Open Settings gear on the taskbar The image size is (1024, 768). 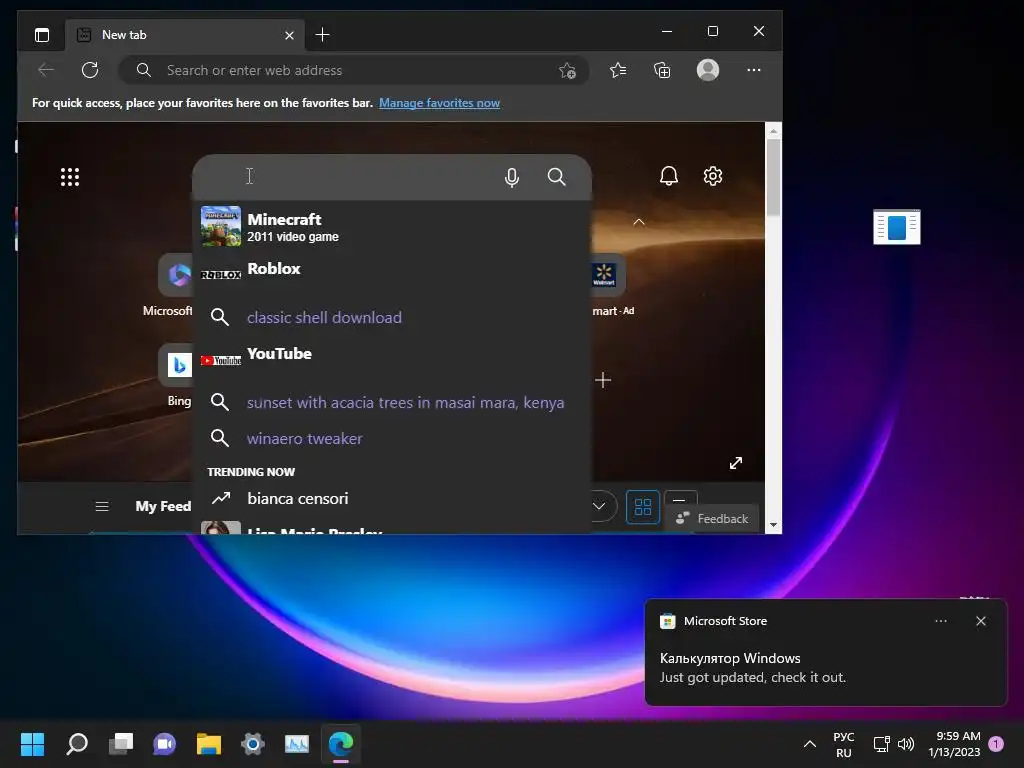click(253, 743)
